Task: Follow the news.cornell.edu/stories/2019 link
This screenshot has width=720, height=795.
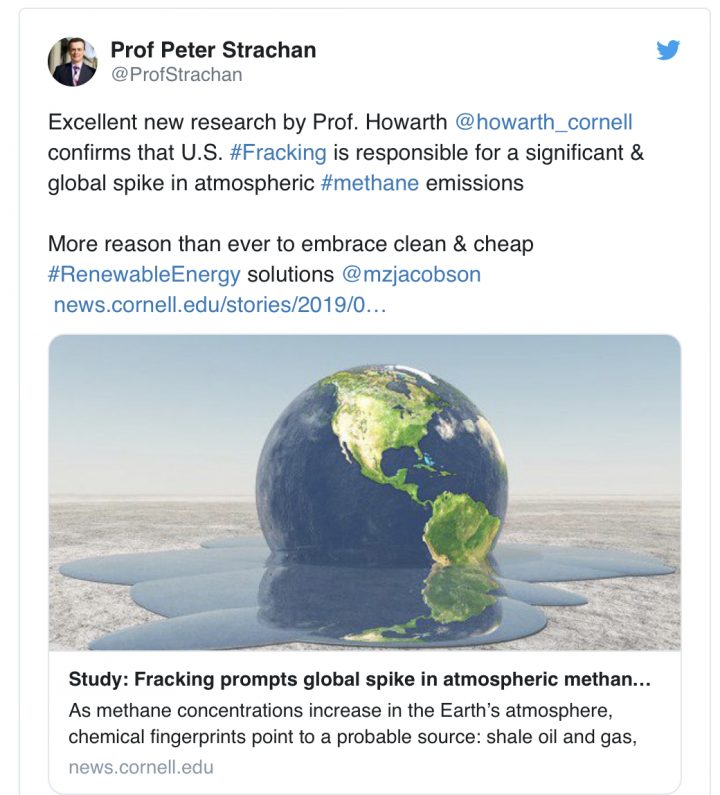Action: pos(219,305)
